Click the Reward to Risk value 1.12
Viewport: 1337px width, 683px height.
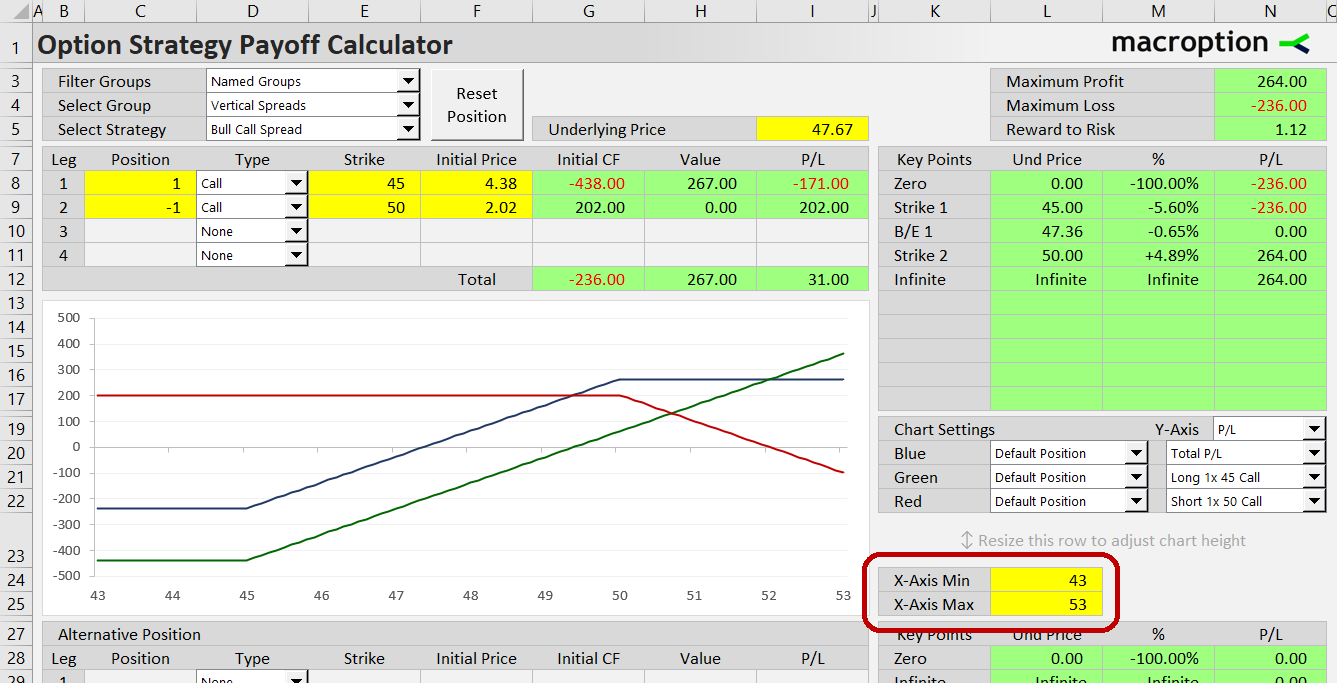1270,129
